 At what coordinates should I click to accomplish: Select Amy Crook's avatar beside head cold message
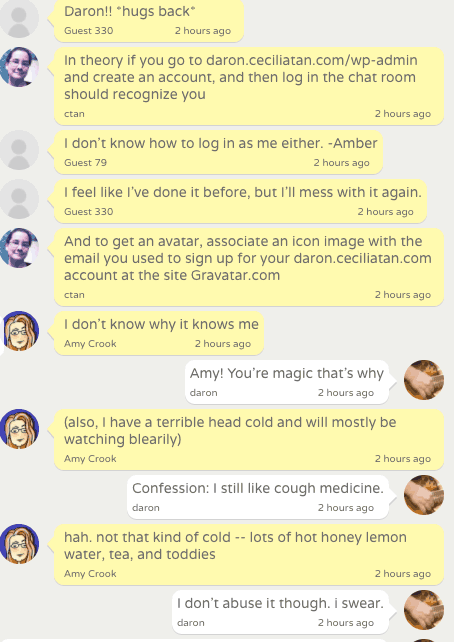click(19, 429)
